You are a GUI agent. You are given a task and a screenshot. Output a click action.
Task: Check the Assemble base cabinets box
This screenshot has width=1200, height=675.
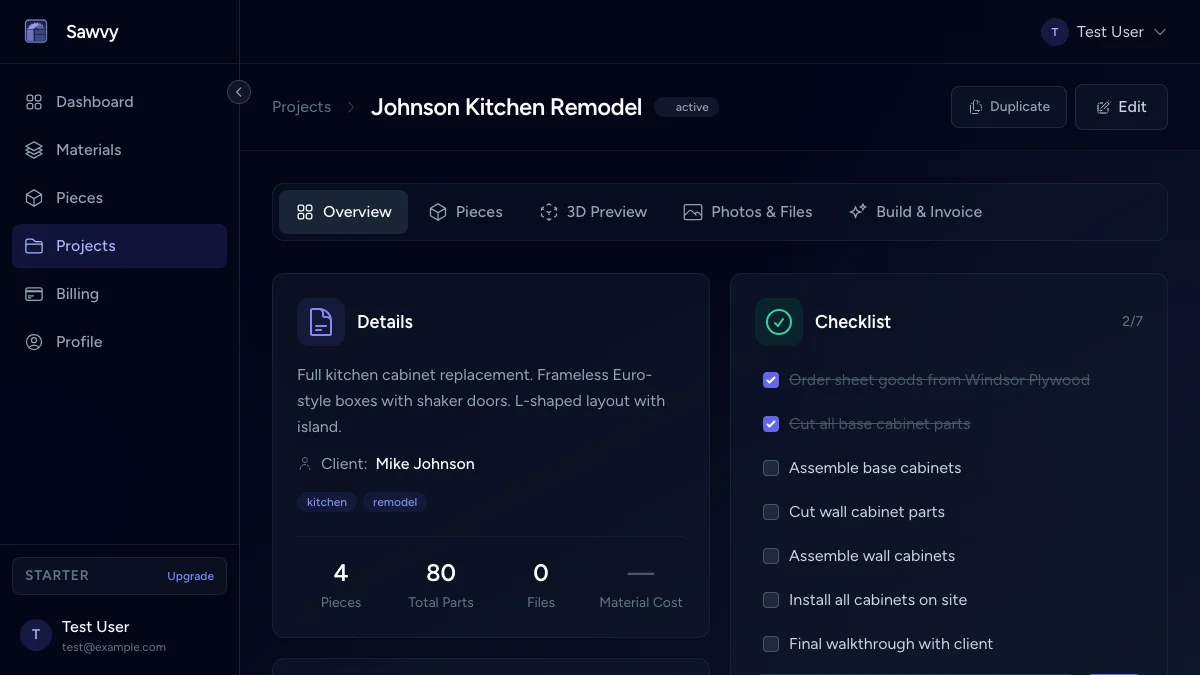tap(771, 468)
